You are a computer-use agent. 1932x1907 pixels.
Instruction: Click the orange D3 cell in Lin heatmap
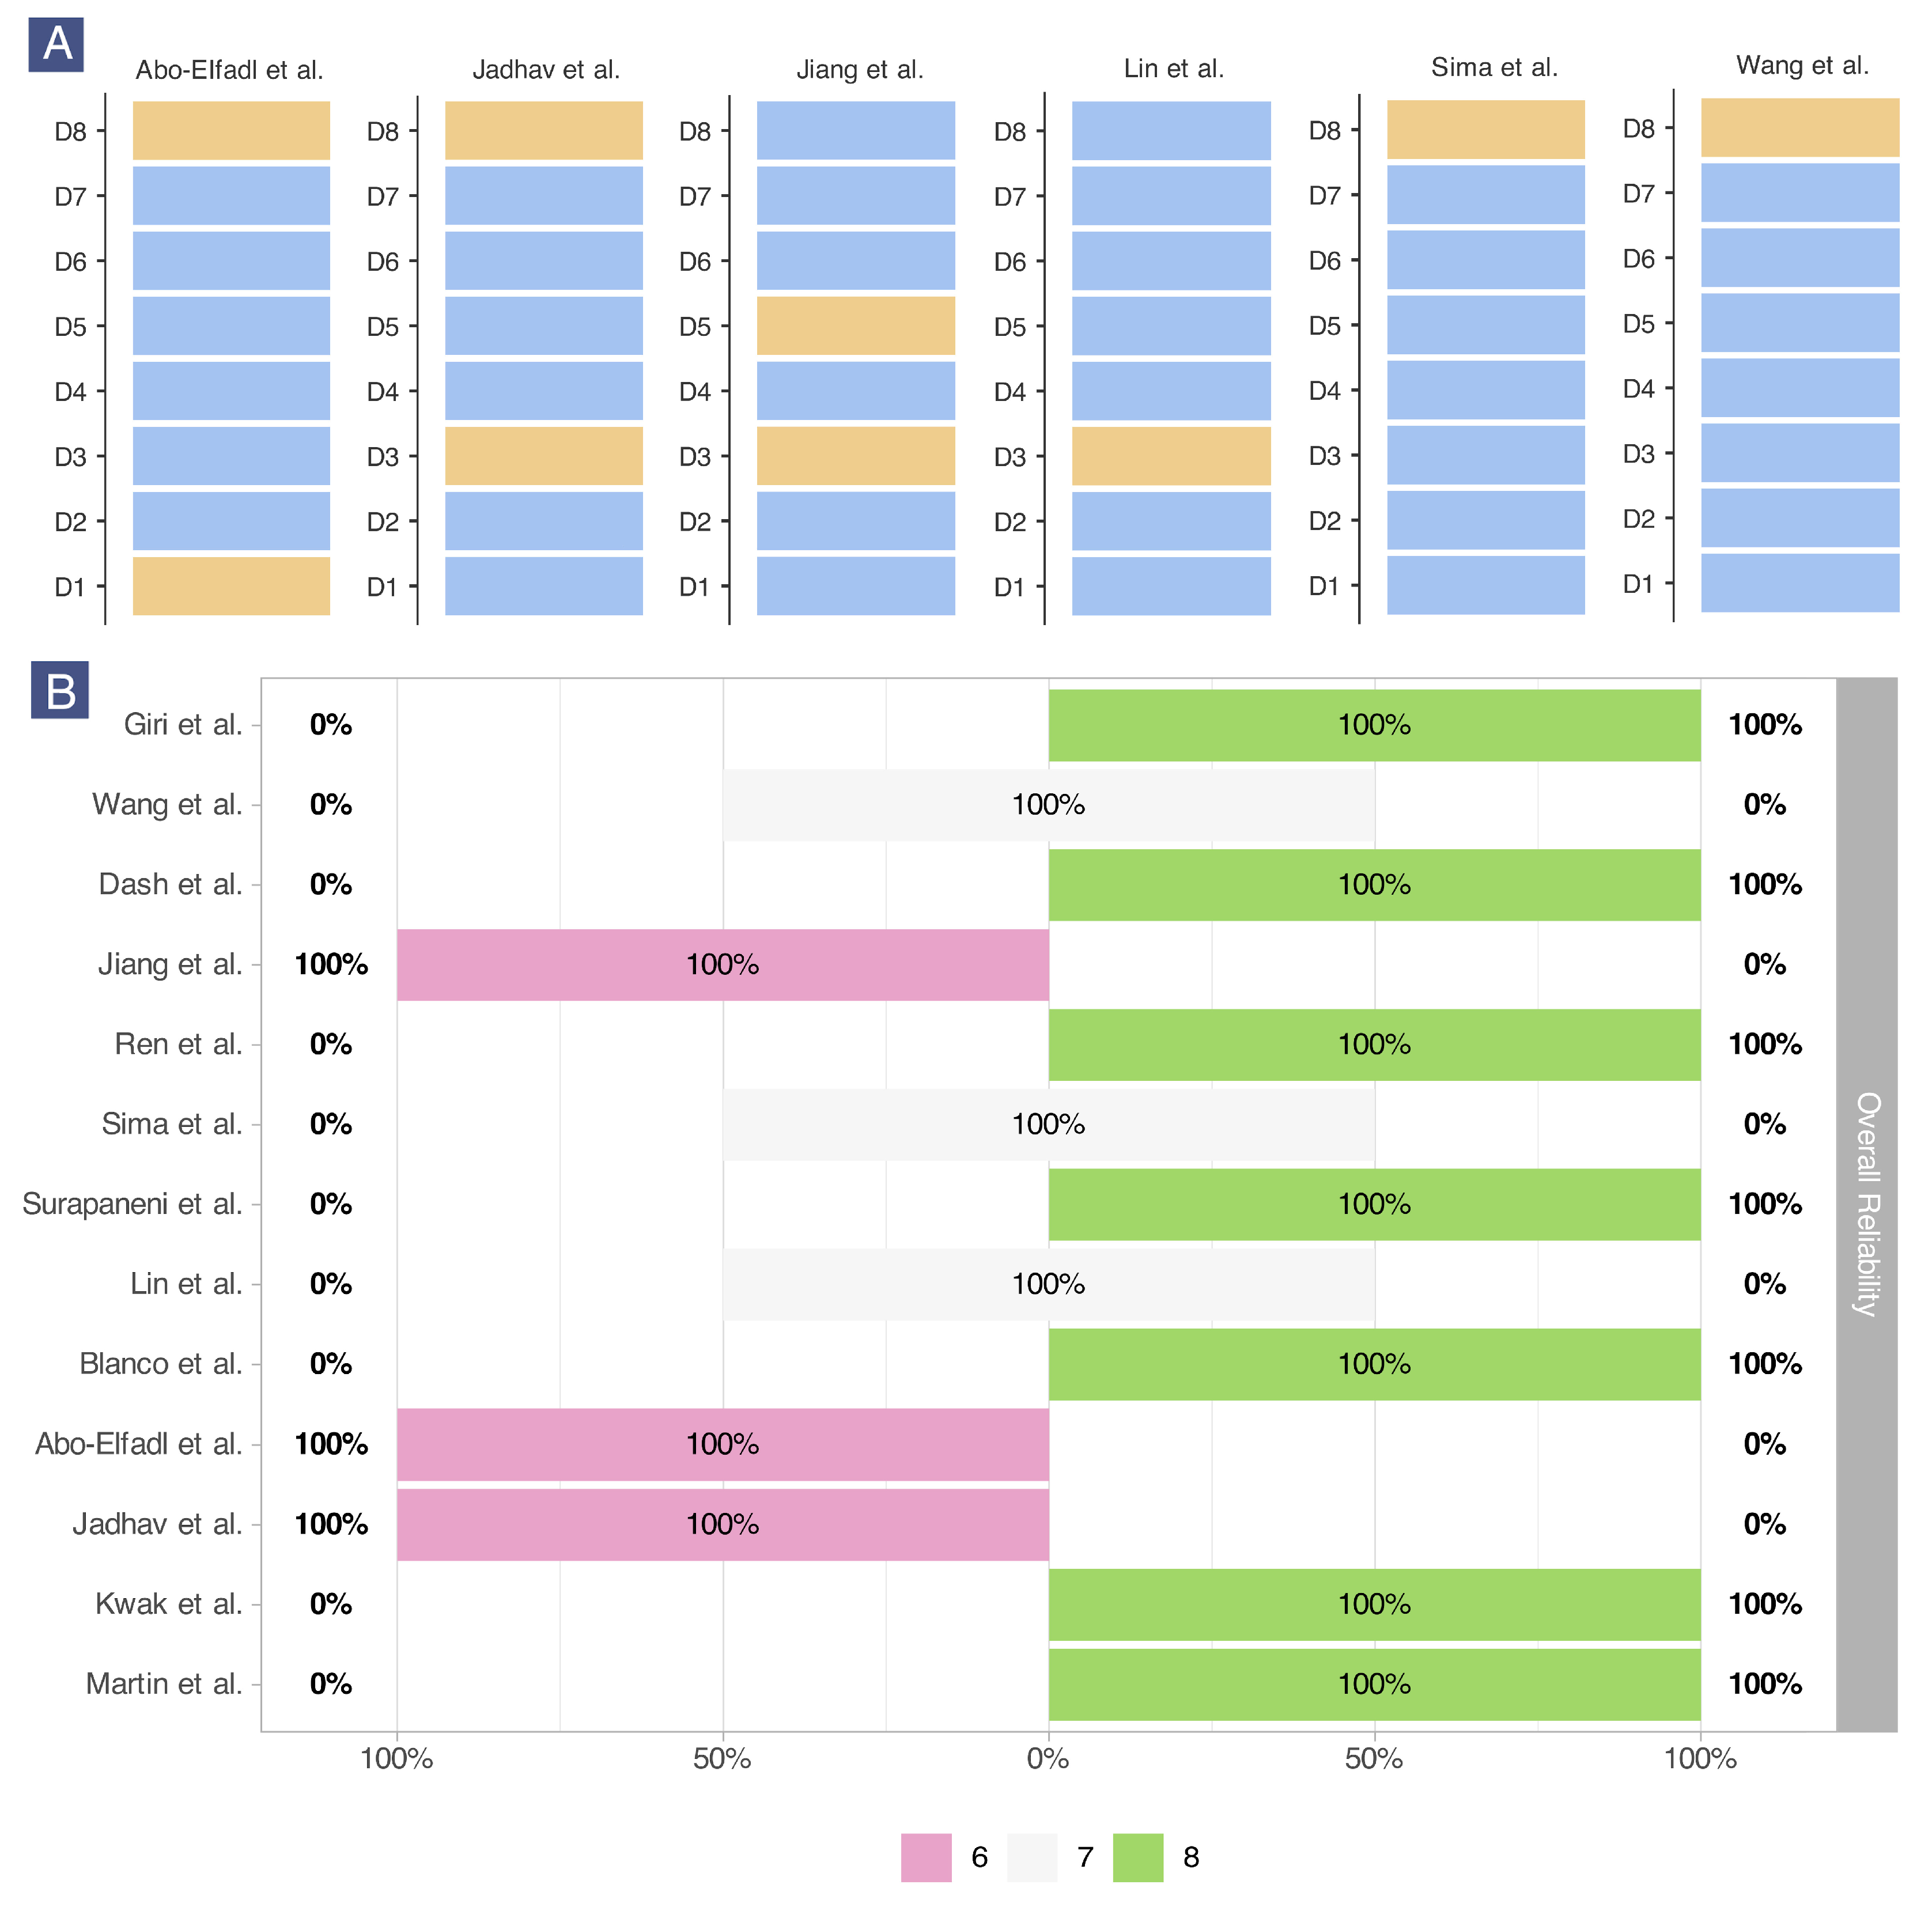tap(1171, 456)
